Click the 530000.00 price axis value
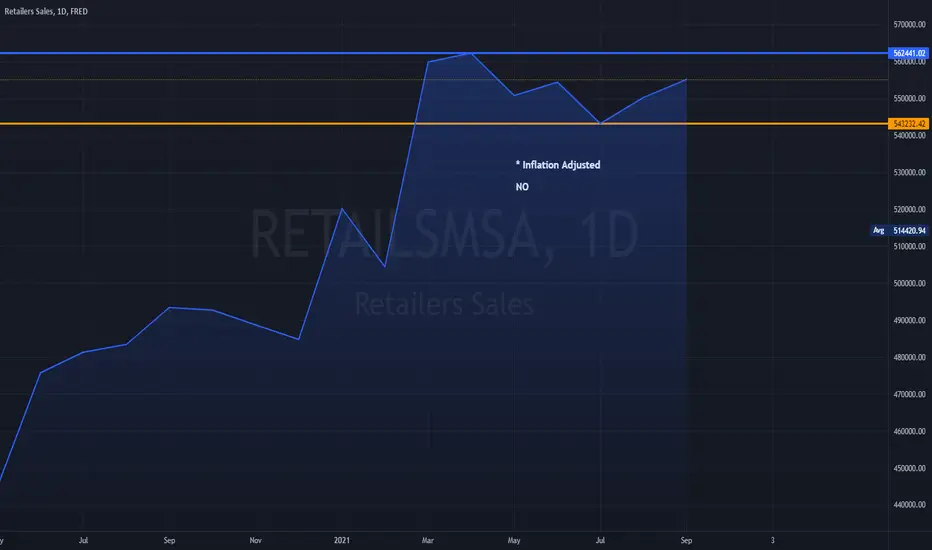932x550 pixels. pyautogui.click(x=909, y=172)
